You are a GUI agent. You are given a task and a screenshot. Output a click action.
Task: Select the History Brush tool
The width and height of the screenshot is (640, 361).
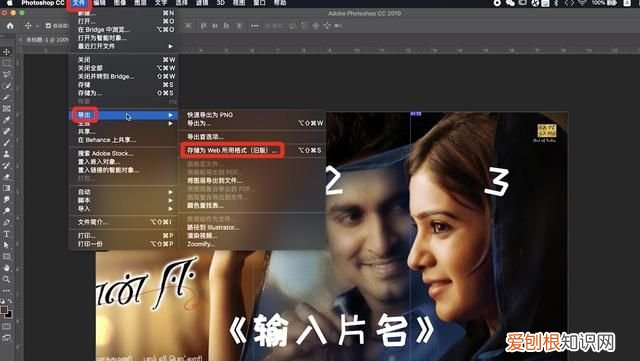[7, 166]
